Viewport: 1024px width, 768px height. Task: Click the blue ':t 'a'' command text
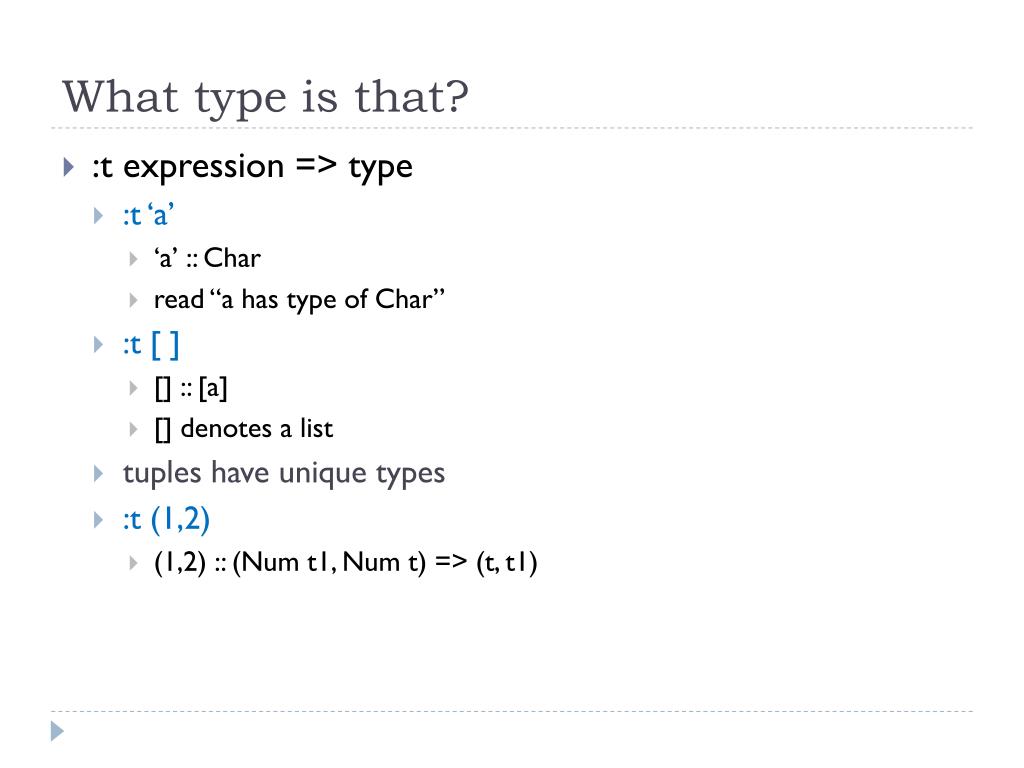coord(148,215)
